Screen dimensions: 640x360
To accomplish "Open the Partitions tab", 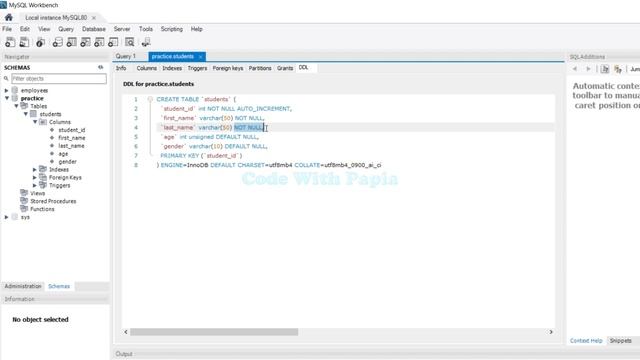I will tap(260, 68).
